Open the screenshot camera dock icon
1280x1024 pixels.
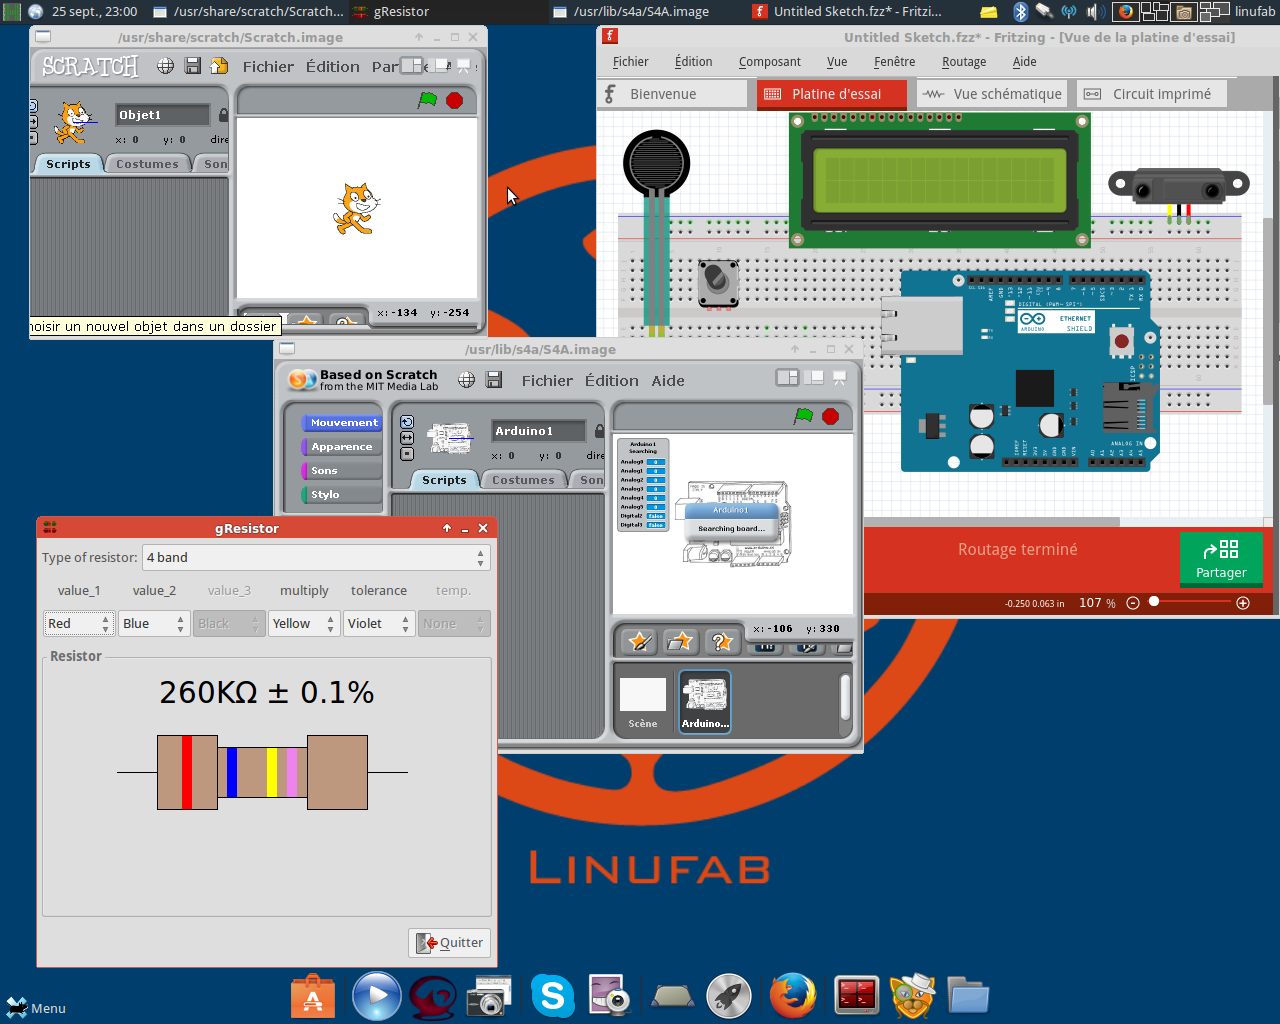489,997
